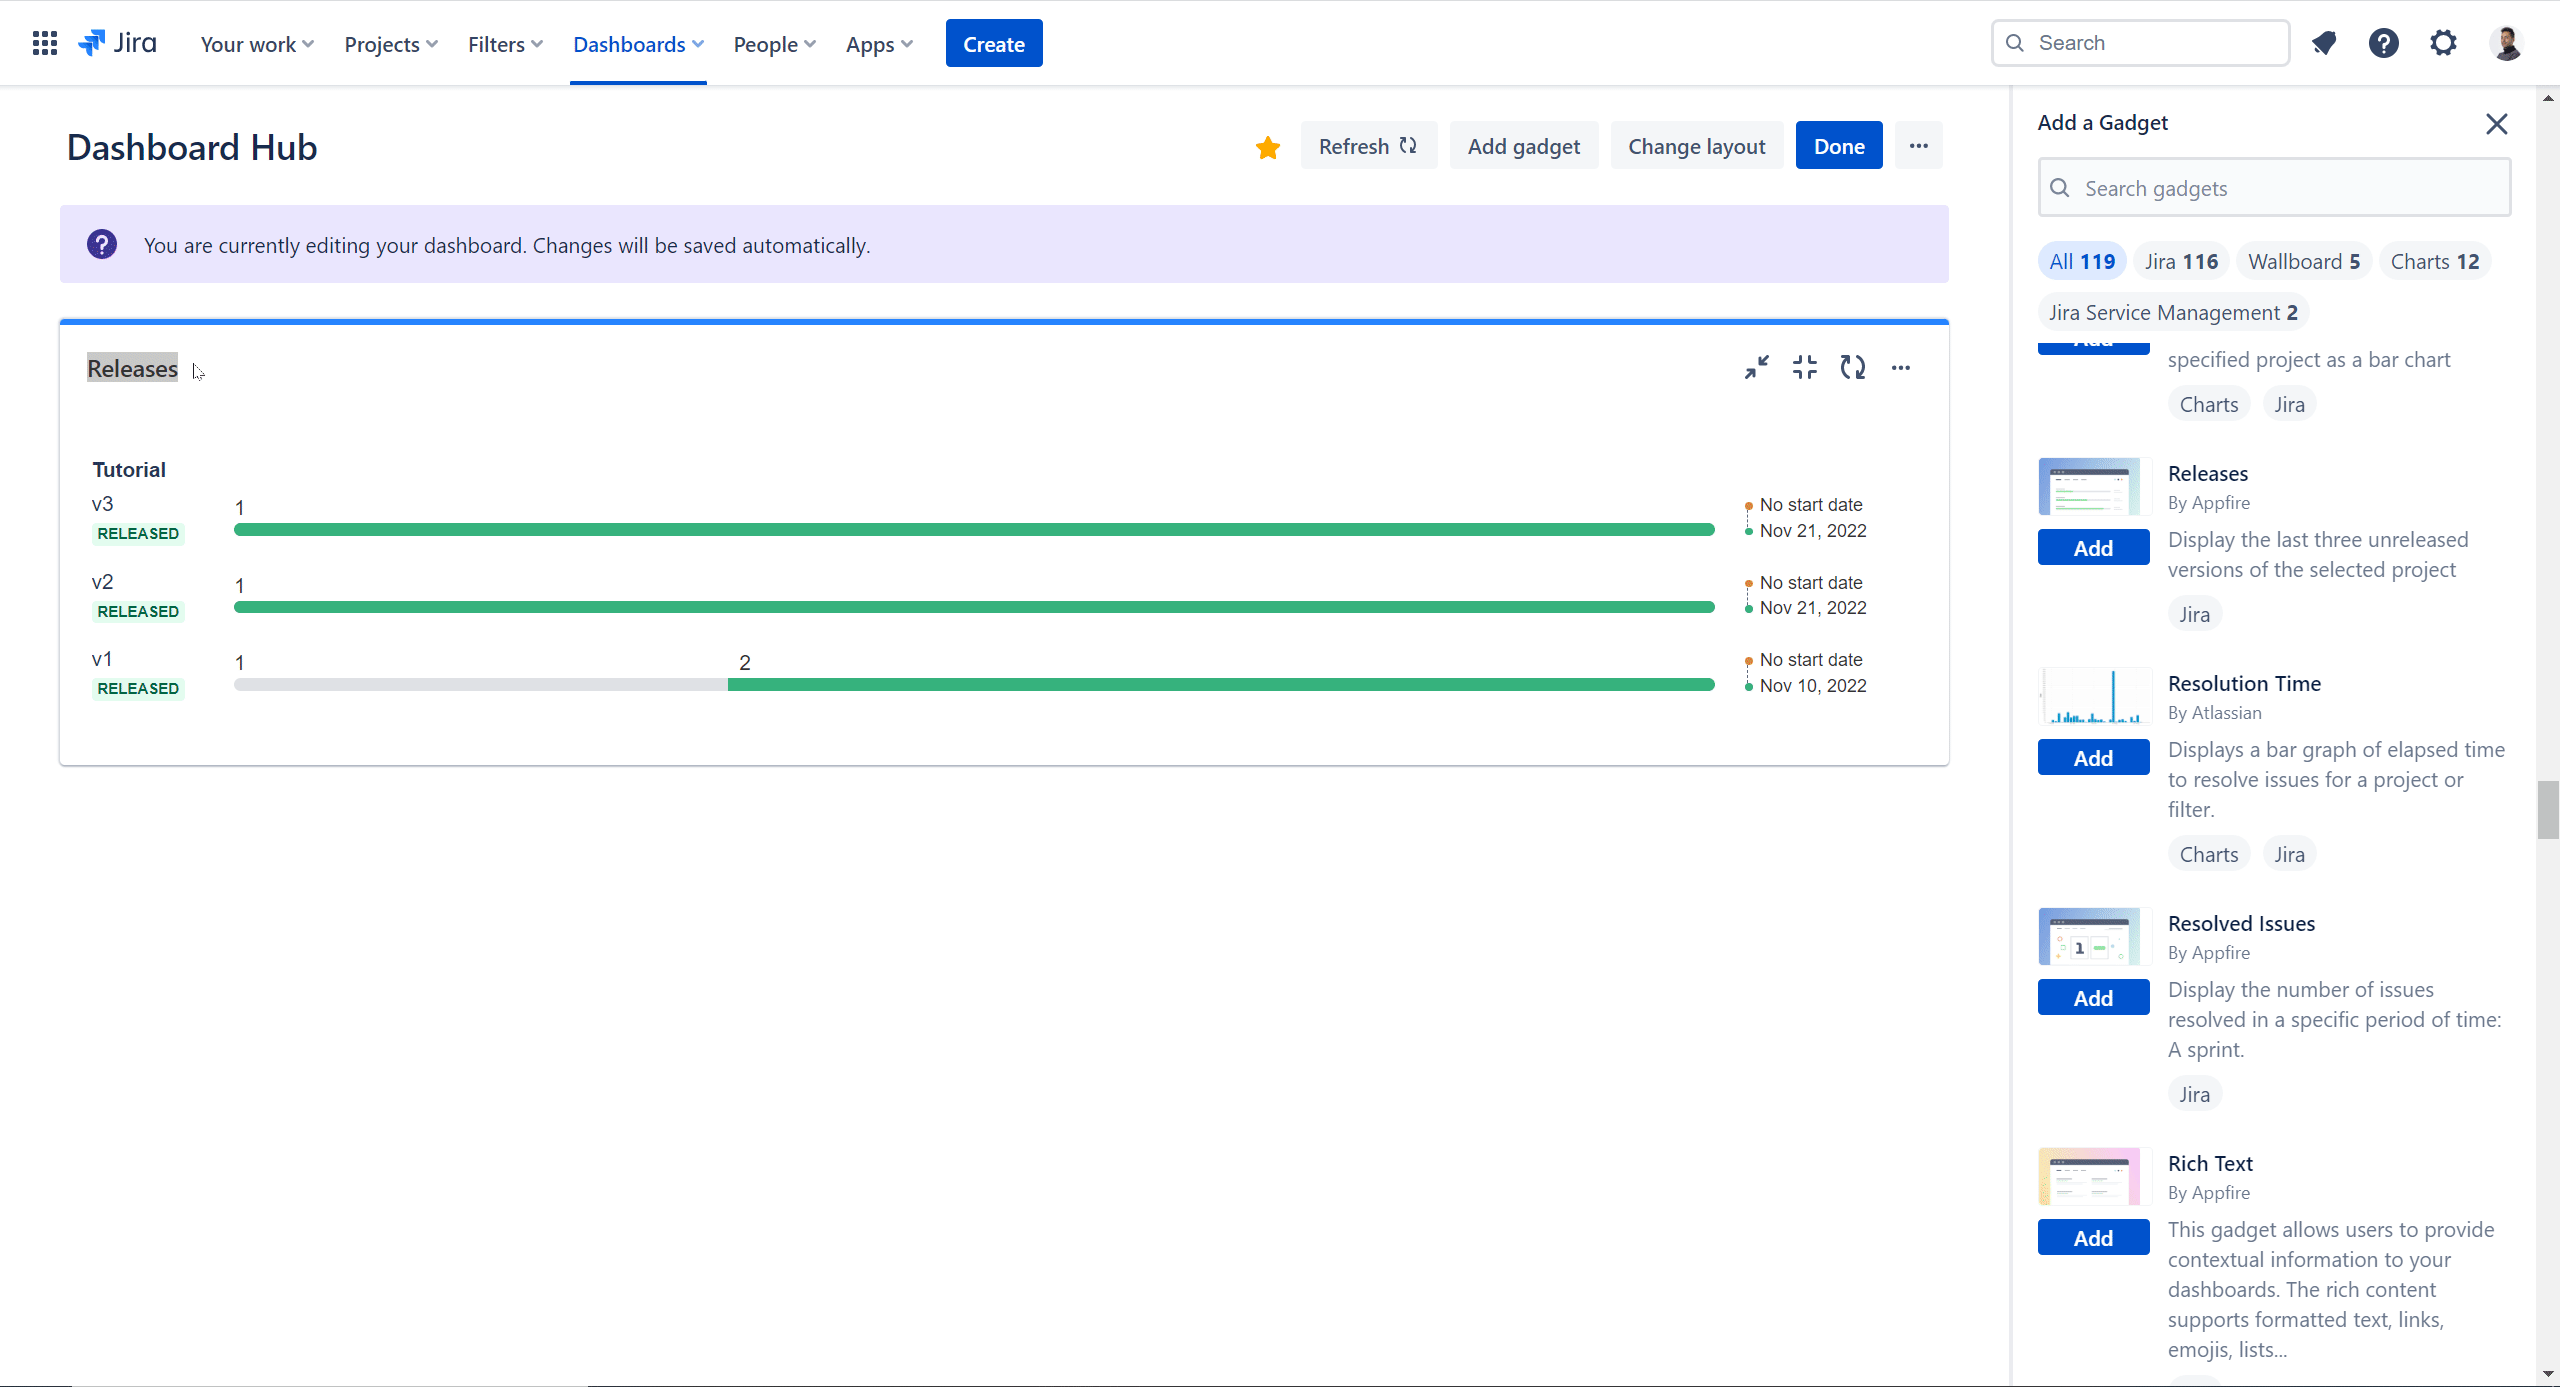Select the Jira Service Management 2 filter
This screenshot has width=2560, height=1387.
pos(2173,313)
